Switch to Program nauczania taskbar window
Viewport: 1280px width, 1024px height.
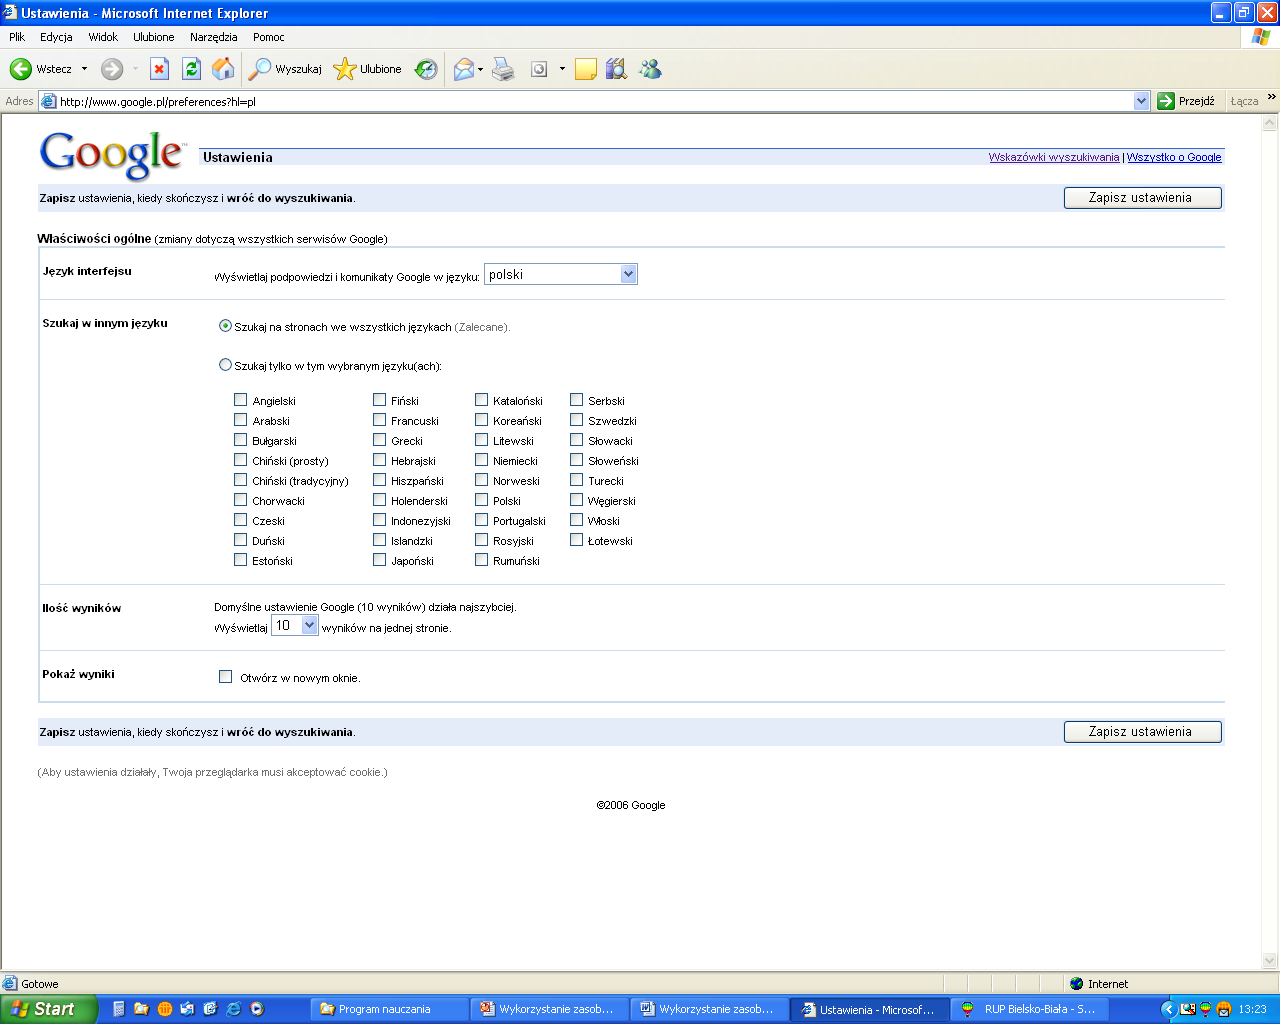point(390,1009)
